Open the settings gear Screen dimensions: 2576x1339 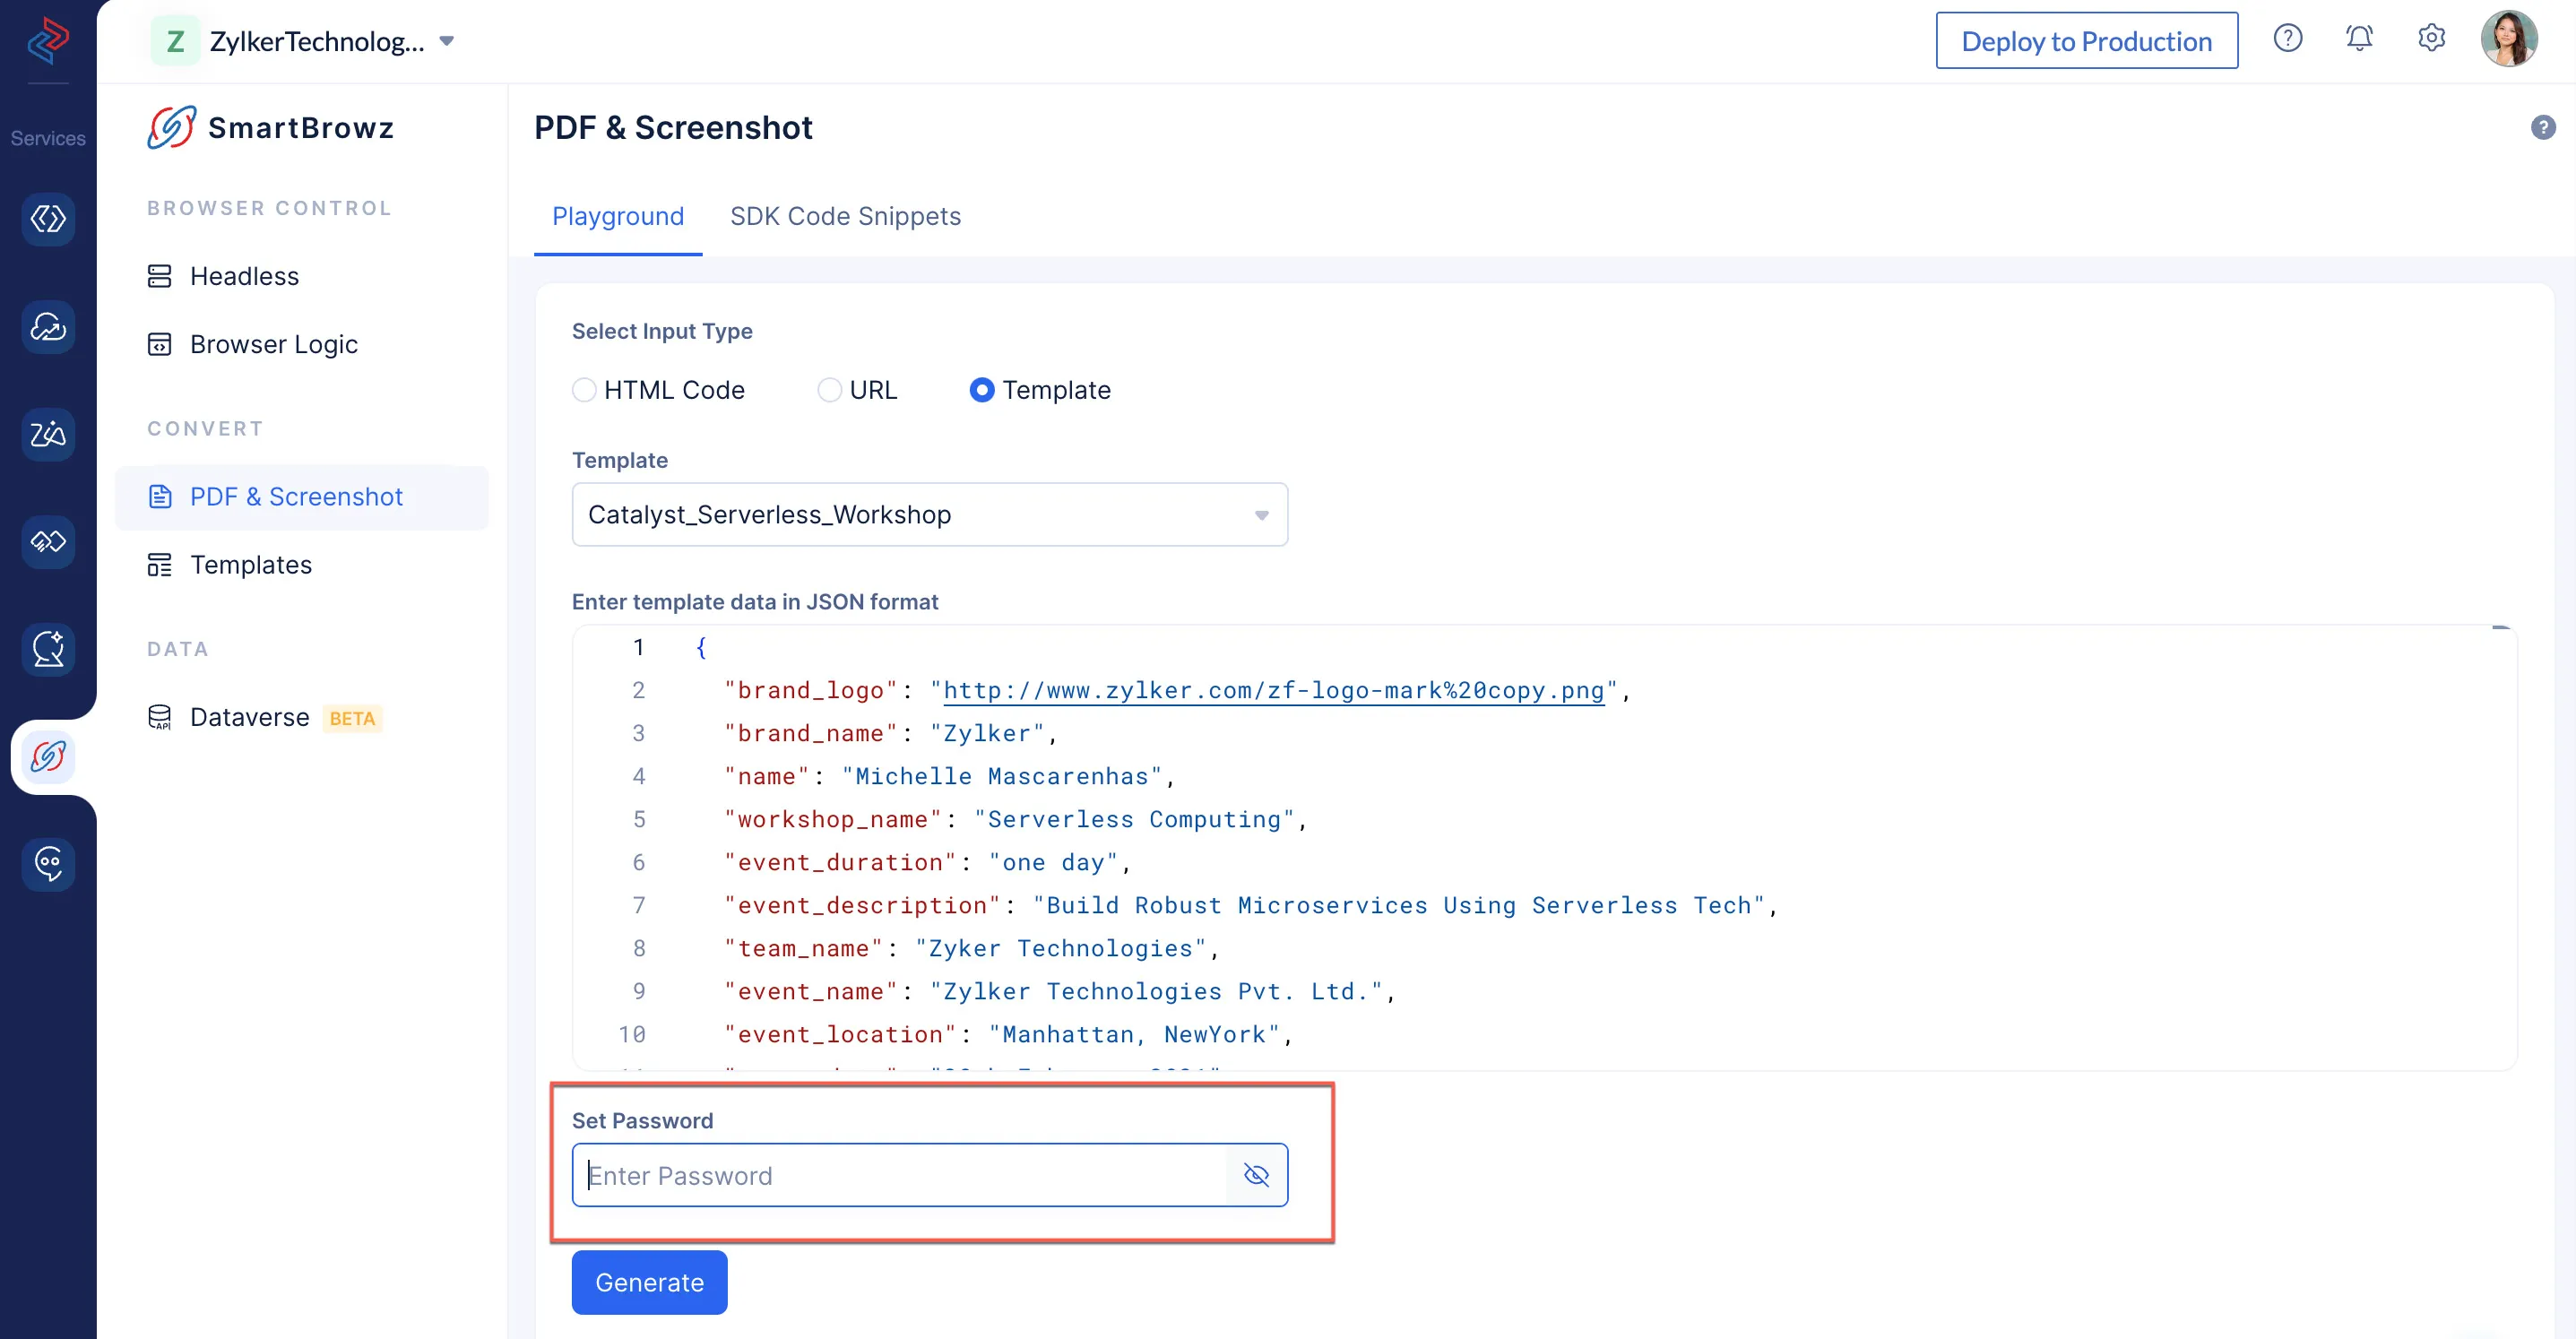tap(2431, 39)
